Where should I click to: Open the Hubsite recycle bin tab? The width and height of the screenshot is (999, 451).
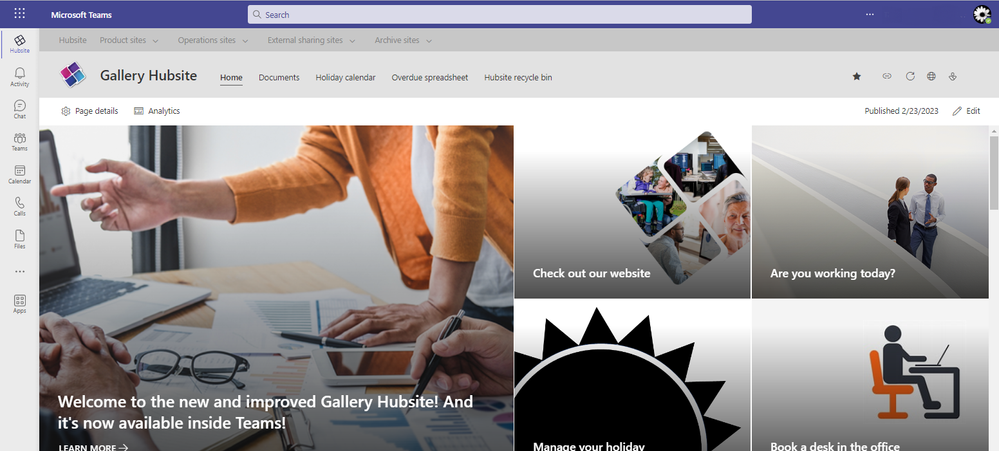518,78
